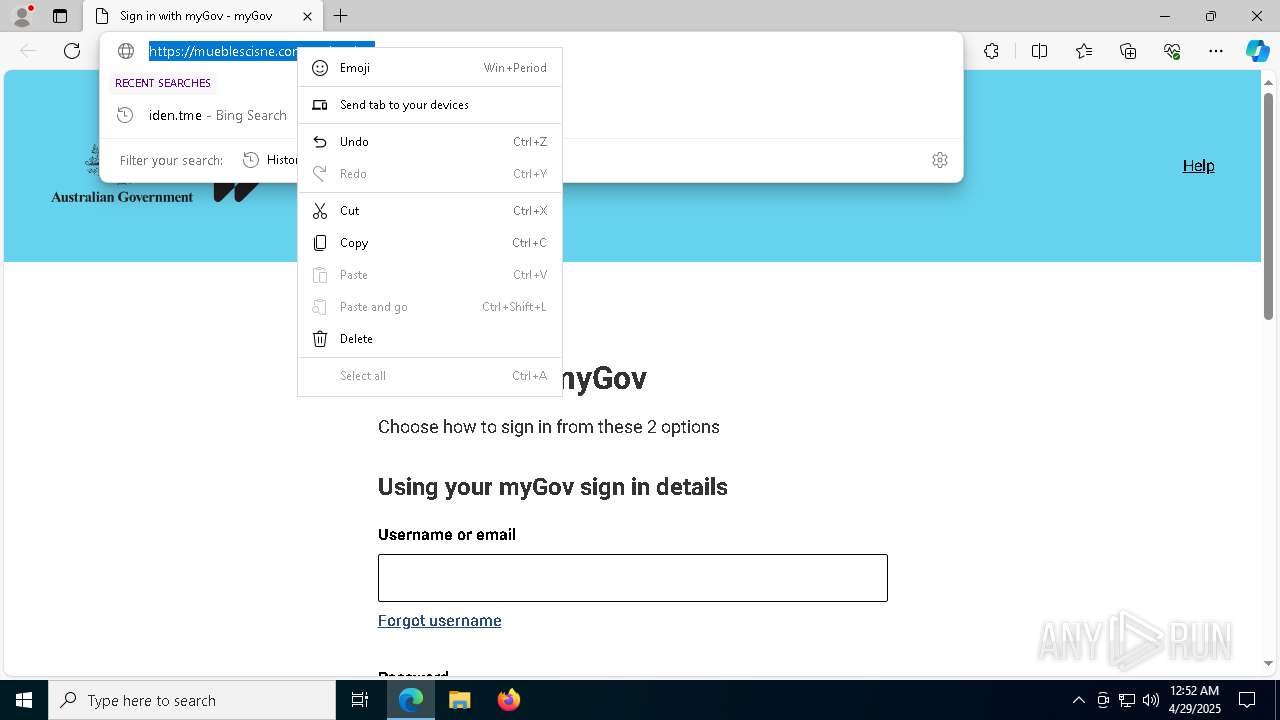The width and height of the screenshot is (1280, 720).
Task: Select Copy in the context menu
Action: pos(430,243)
